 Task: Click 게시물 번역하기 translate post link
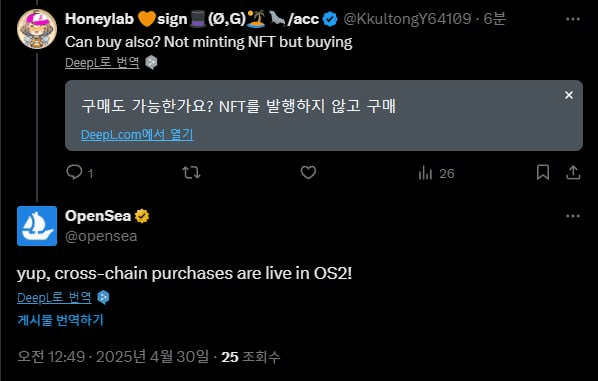[60, 320]
